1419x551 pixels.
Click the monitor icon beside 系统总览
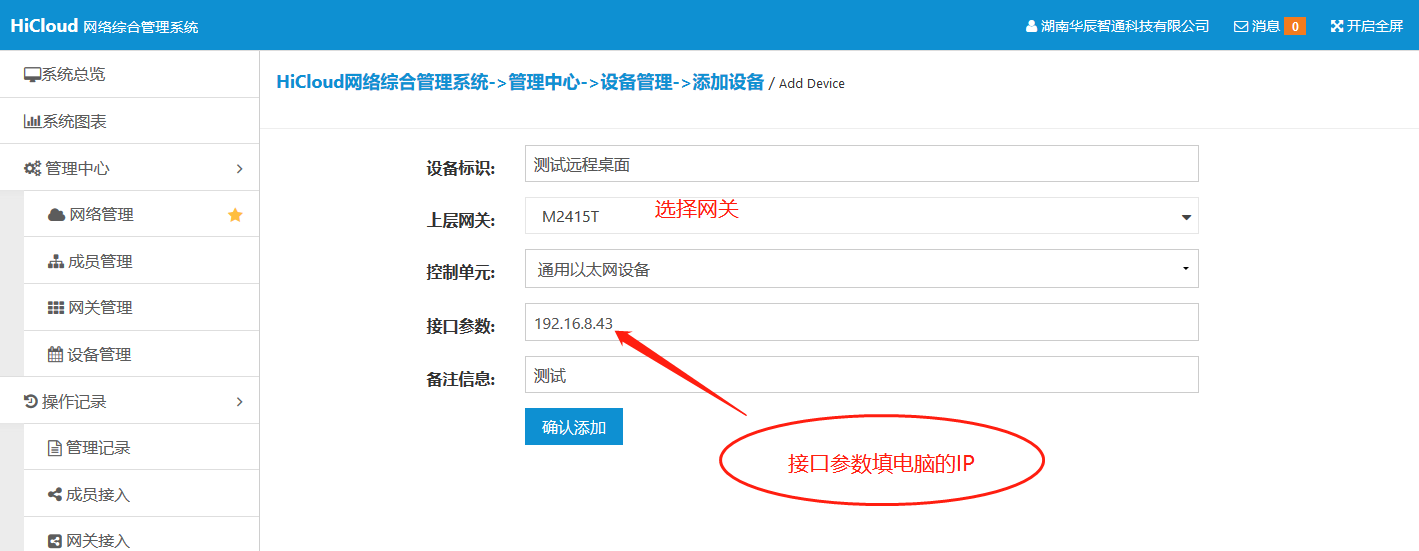point(32,75)
